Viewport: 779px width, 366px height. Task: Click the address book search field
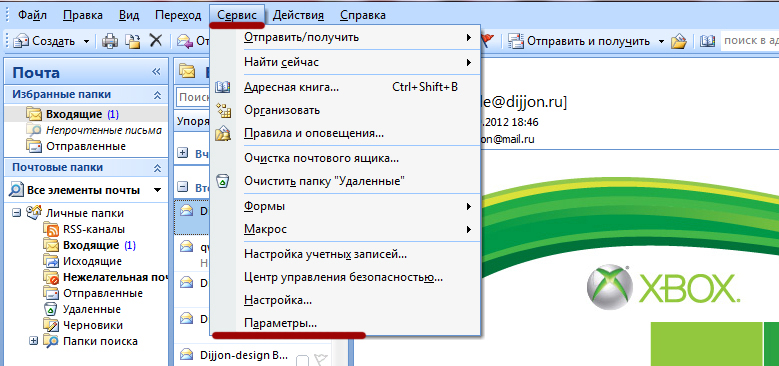point(749,41)
